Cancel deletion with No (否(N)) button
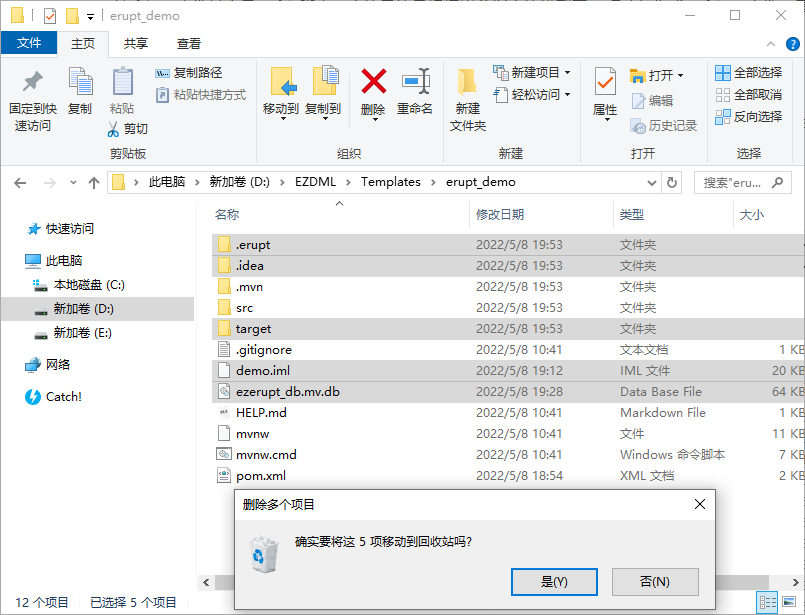This screenshot has width=805, height=615. 655,582
